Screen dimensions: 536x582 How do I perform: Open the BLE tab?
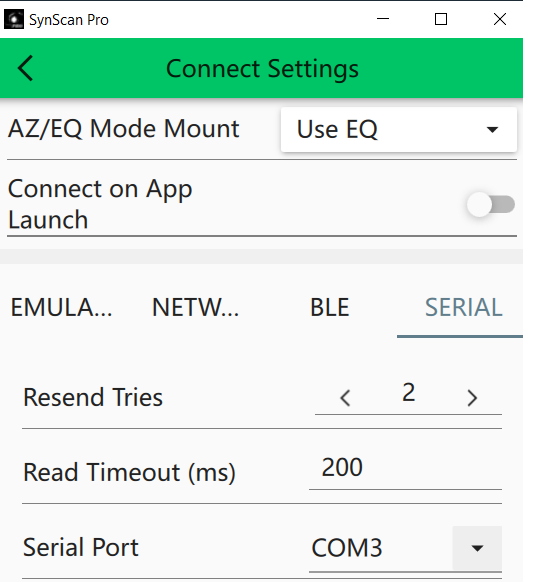pyautogui.click(x=330, y=308)
